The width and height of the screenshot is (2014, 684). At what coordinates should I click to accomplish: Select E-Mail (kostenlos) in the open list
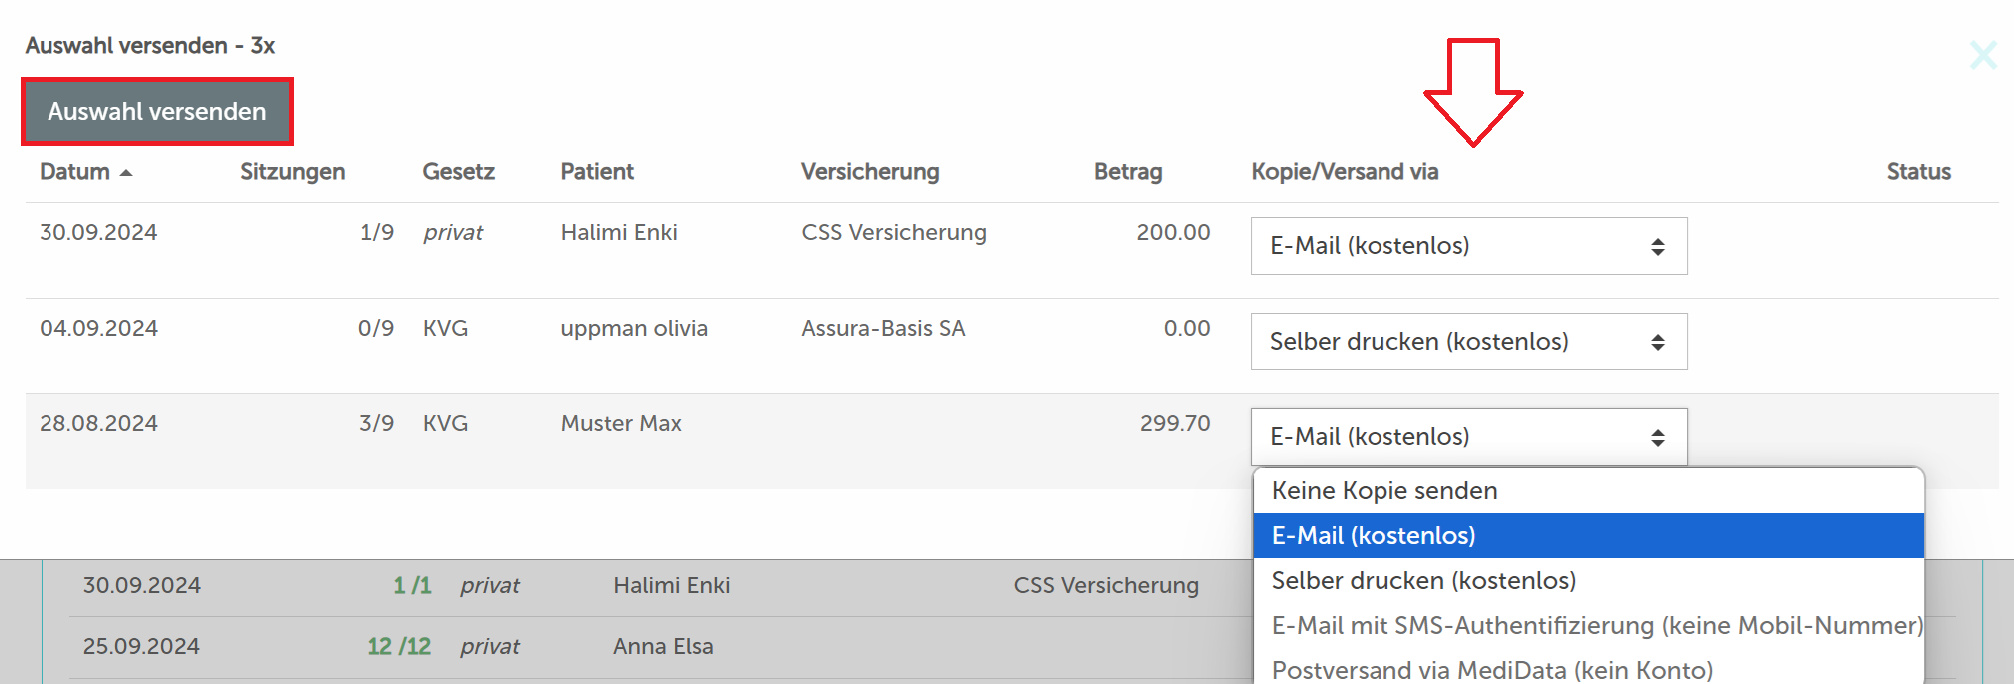[x=1373, y=536]
